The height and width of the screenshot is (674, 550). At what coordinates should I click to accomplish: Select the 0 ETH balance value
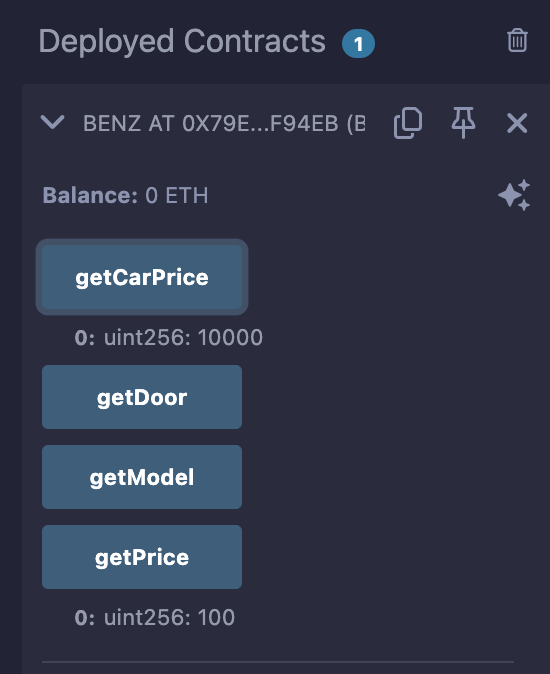coord(177,196)
